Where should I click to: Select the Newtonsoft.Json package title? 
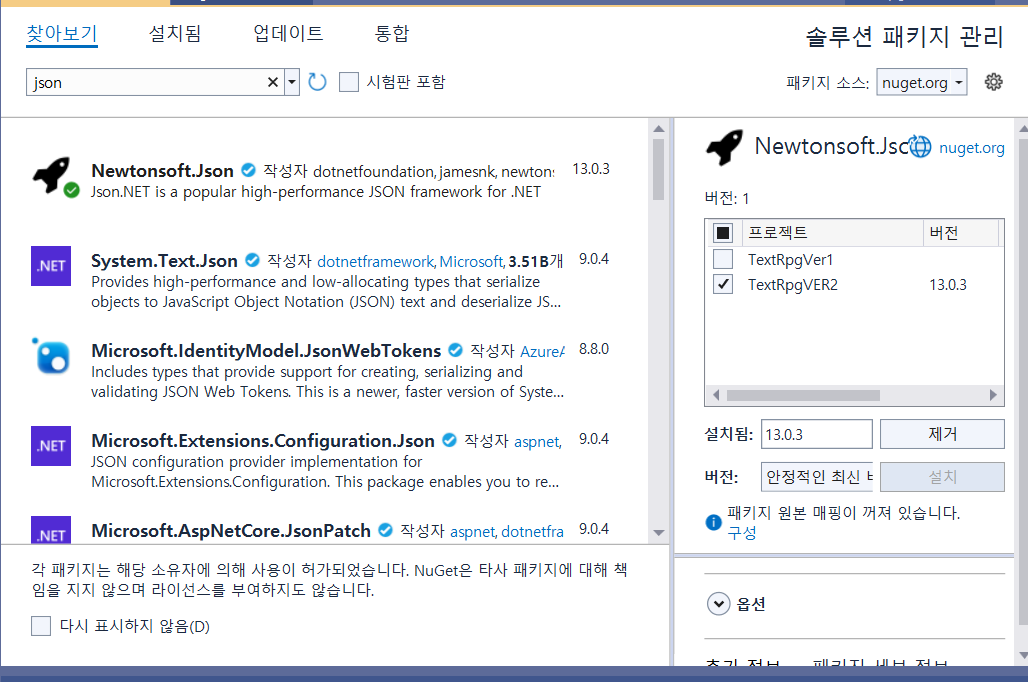162,170
